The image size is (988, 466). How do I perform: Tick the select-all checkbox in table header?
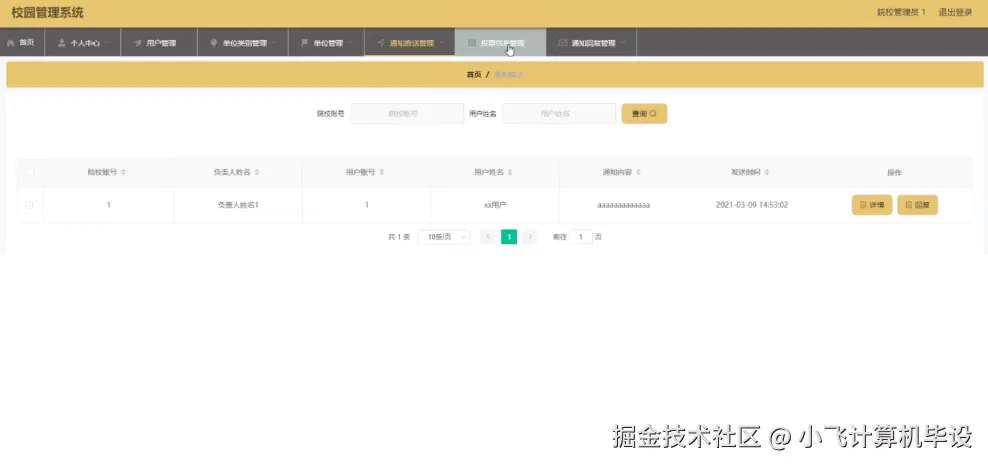click(x=30, y=172)
